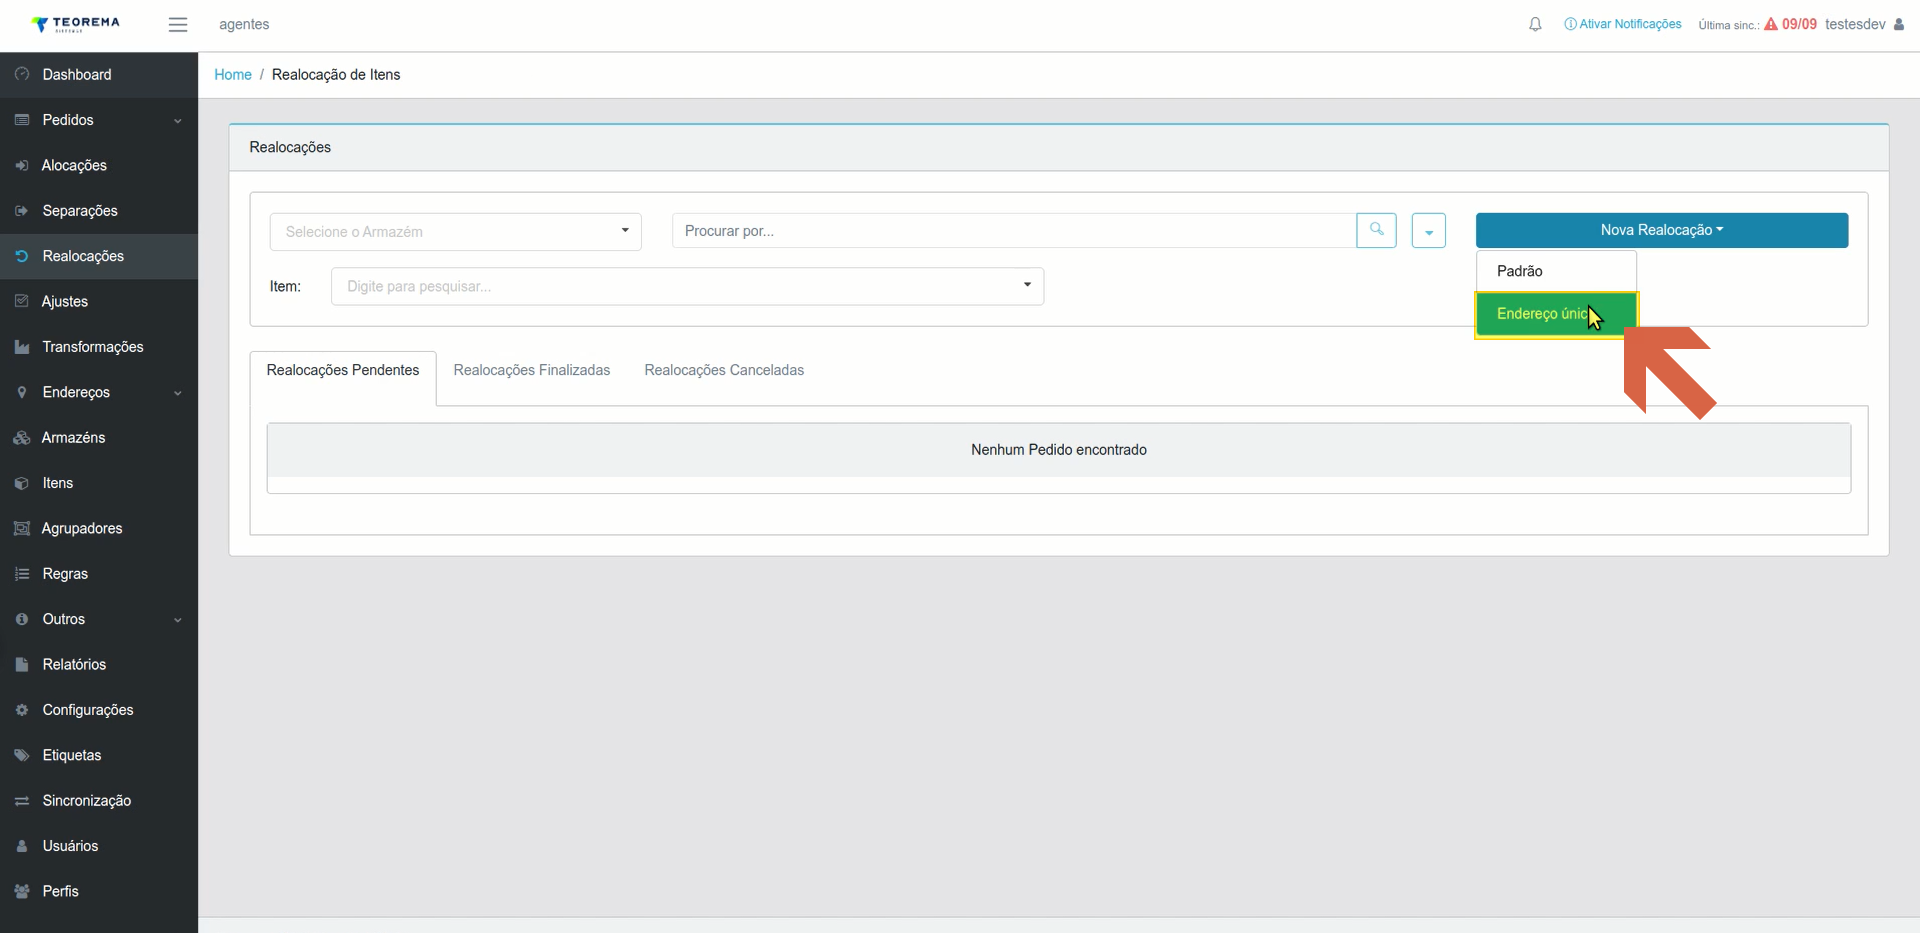Switch to Realocações Canceladas tab
This screenshot has width=1920, height=933.
724,370
